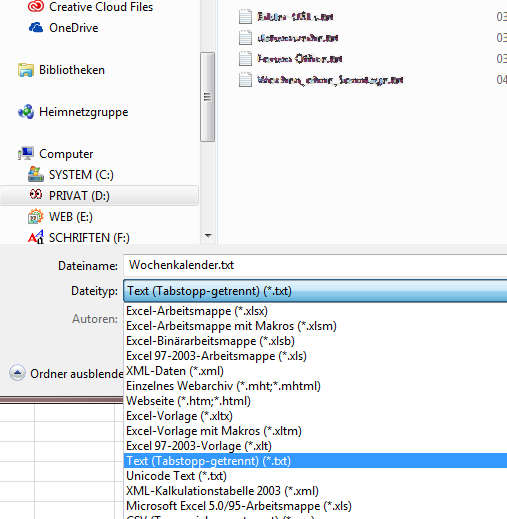This screenshot has width=507, height=519.
Task: Choose XML-Kalkulationstabelle 2003 (*.xml)
Action: (x=315, y=491)
